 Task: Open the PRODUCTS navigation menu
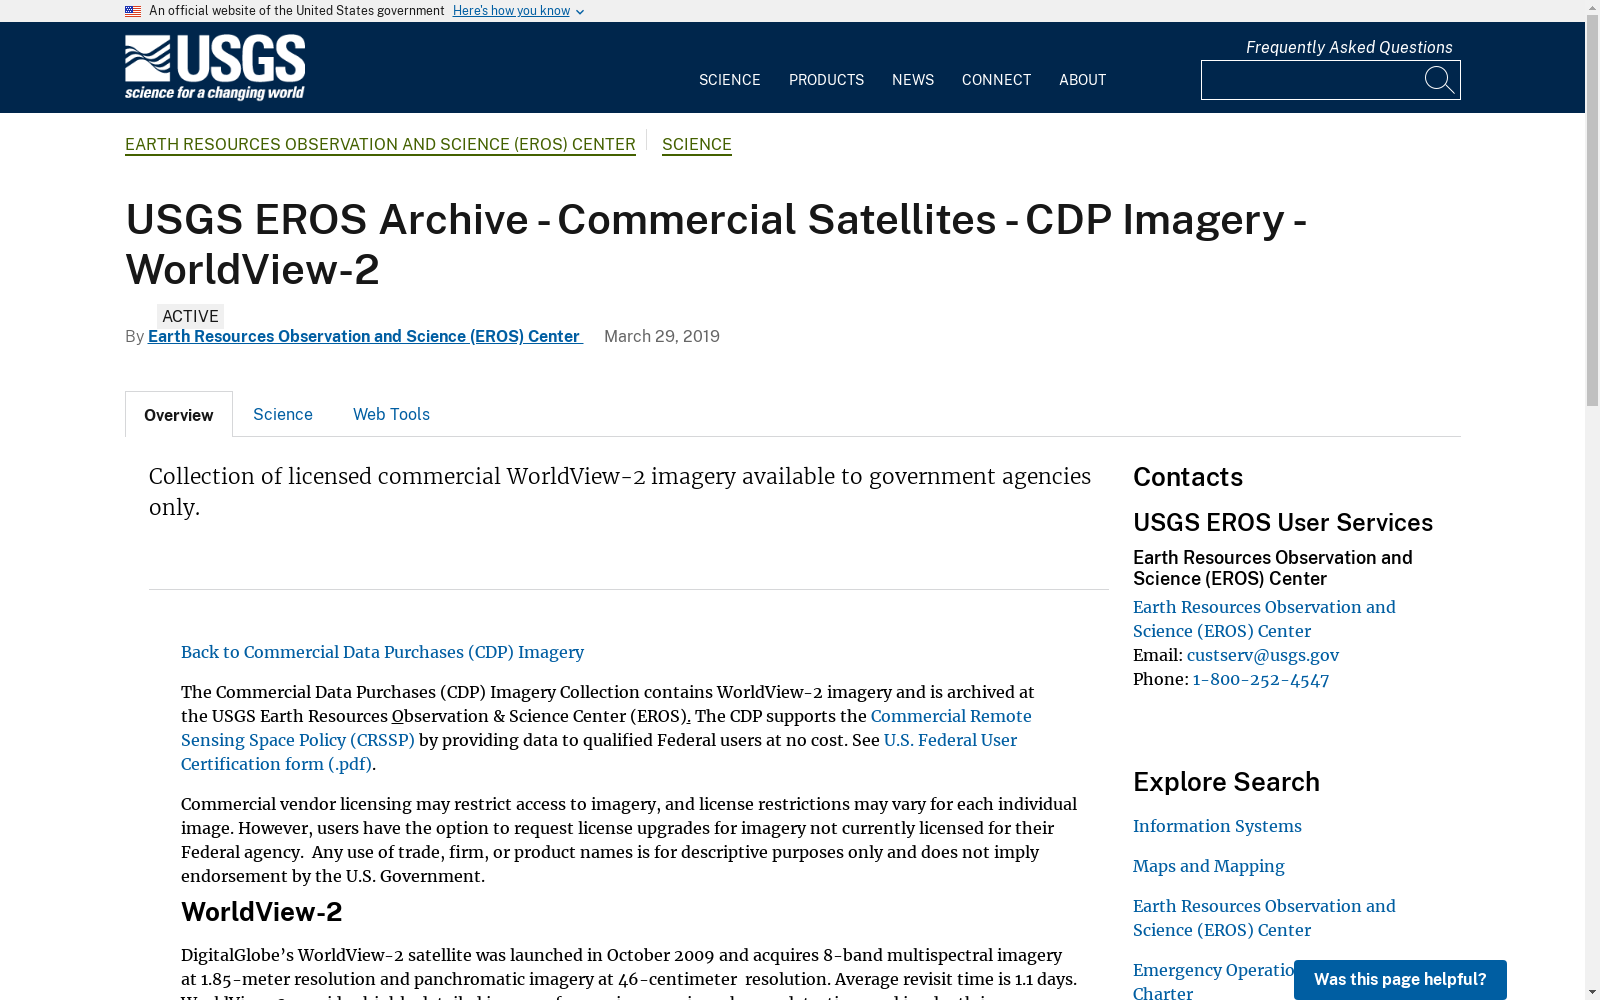coord(826,80)
